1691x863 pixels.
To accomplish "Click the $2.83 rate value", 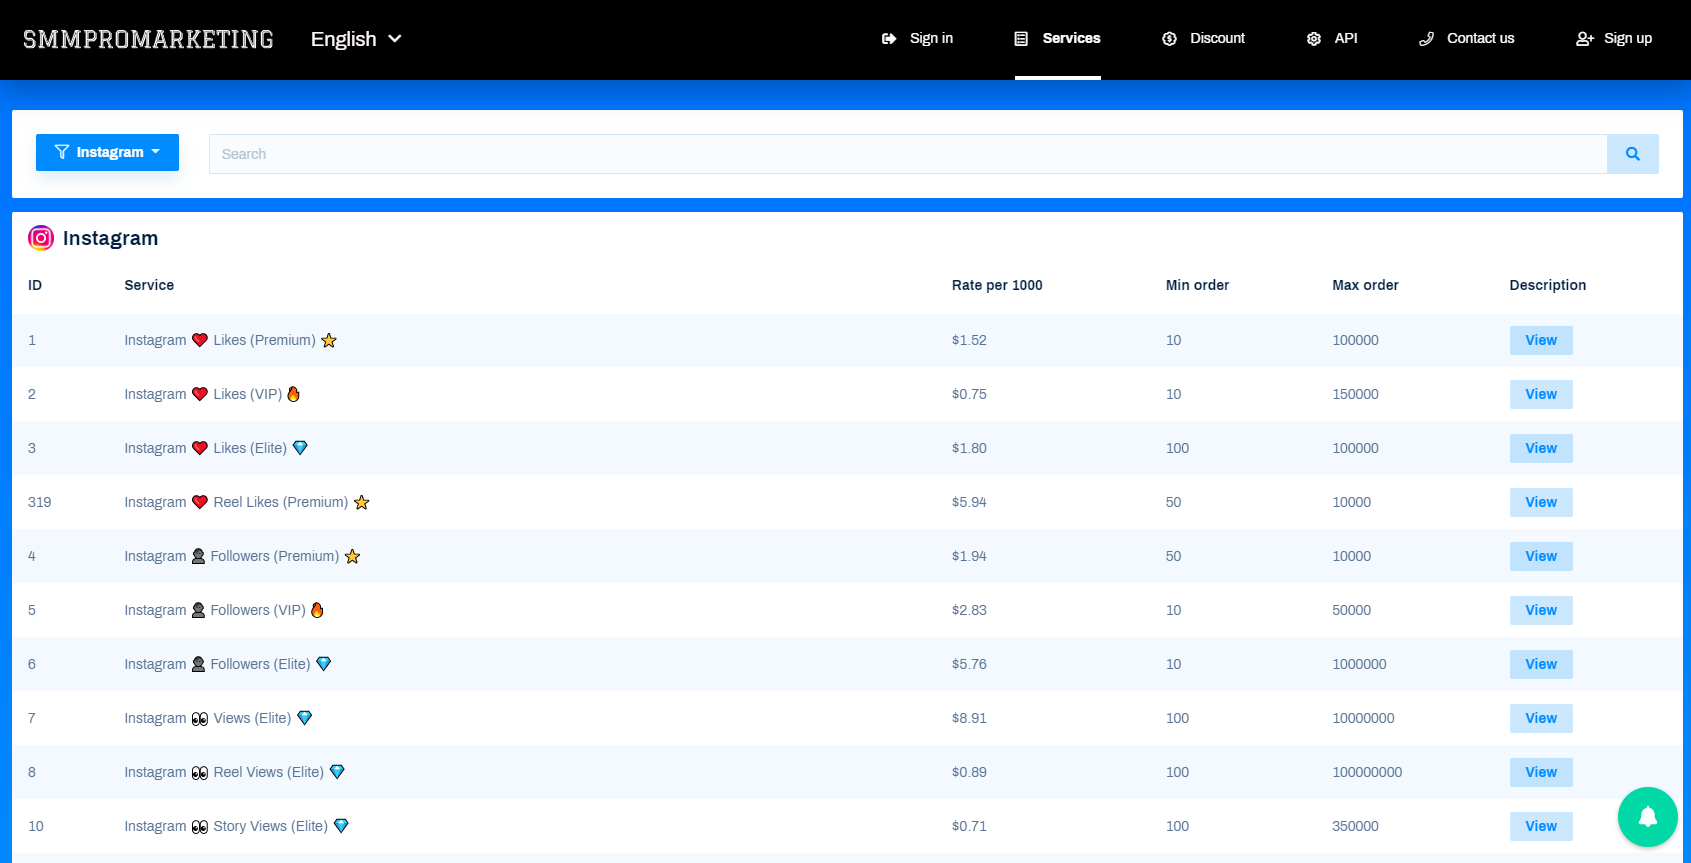I will [x=969, y=610].
